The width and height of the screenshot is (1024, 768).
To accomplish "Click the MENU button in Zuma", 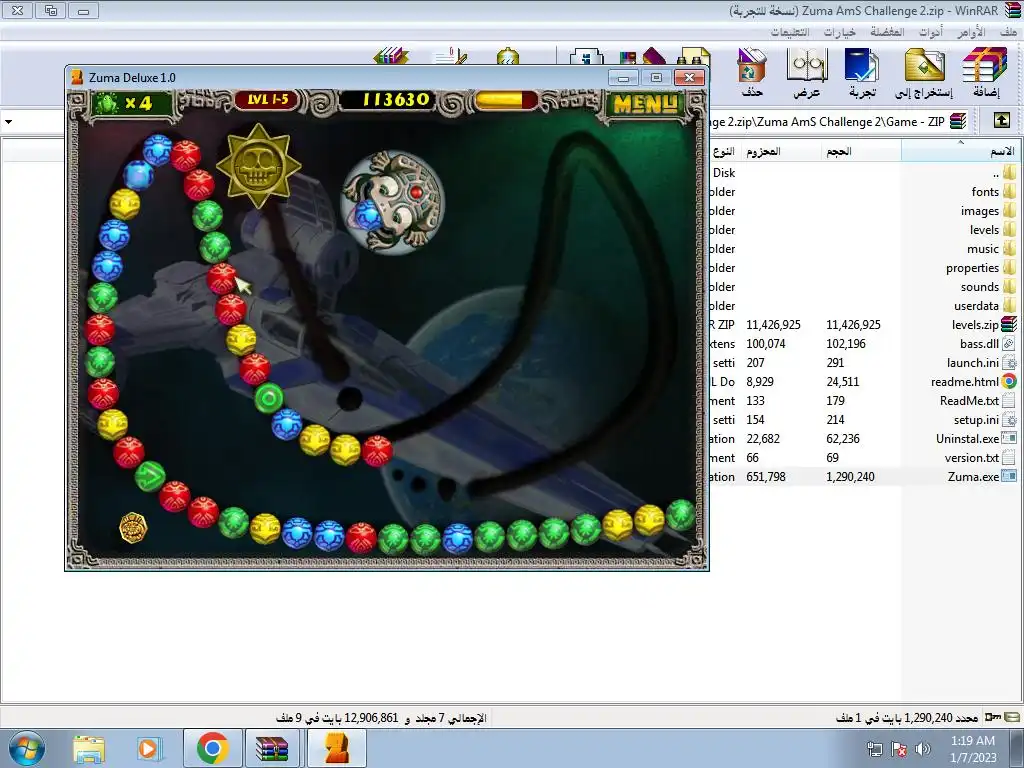I will coord(645,104).
